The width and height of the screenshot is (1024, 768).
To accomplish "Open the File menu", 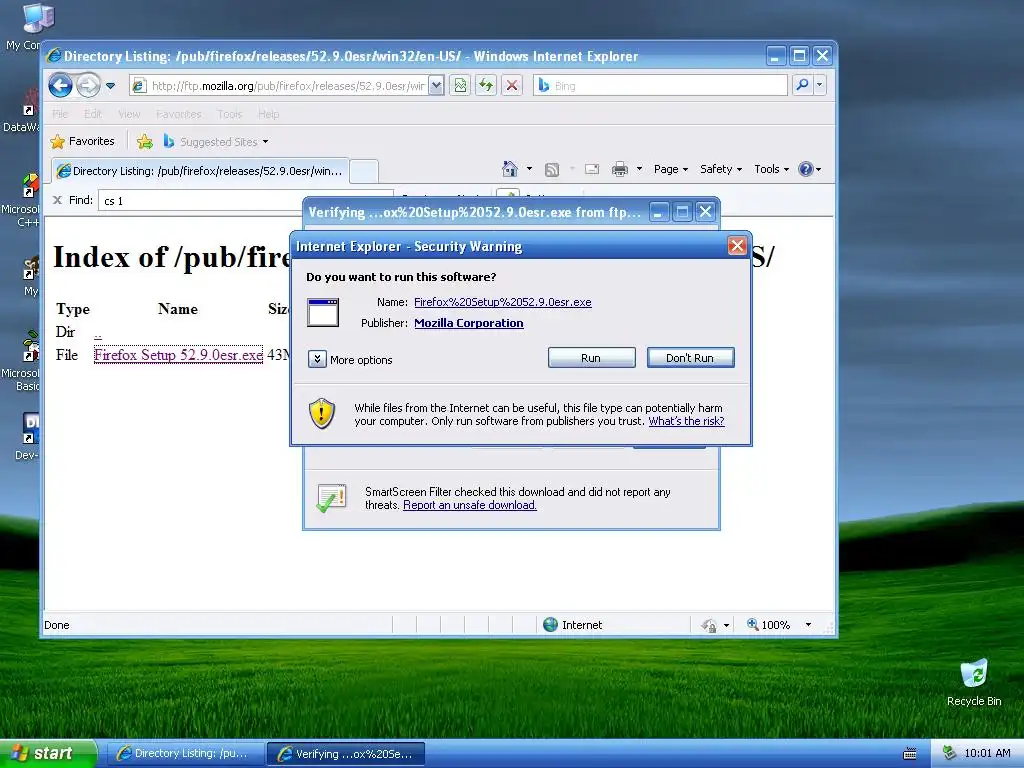I will coord(60,114).
